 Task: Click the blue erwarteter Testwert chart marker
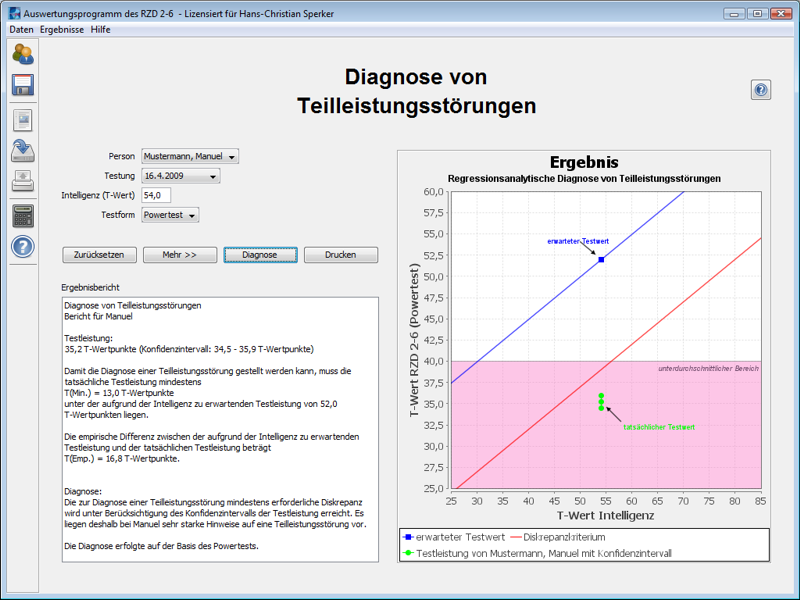601,260
